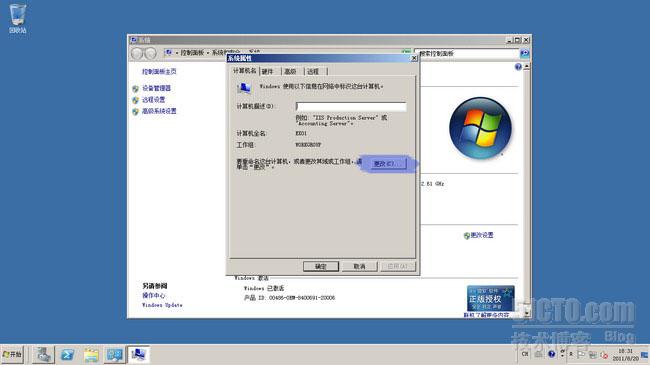Click the fourth pinned taskbar icon

coord(114,355)
